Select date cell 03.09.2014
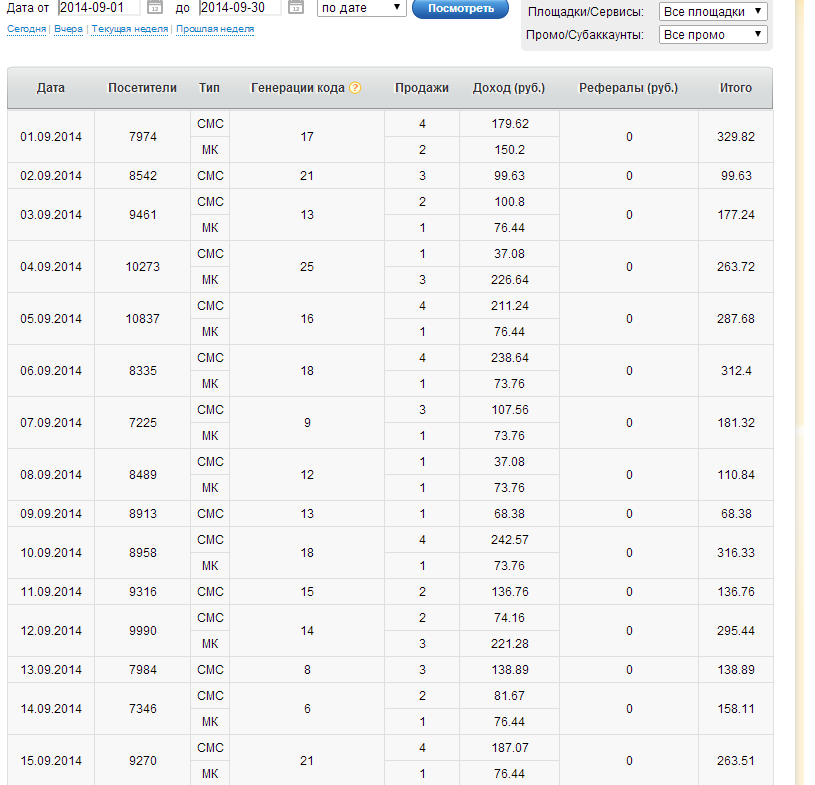 (x=51, y=215)
